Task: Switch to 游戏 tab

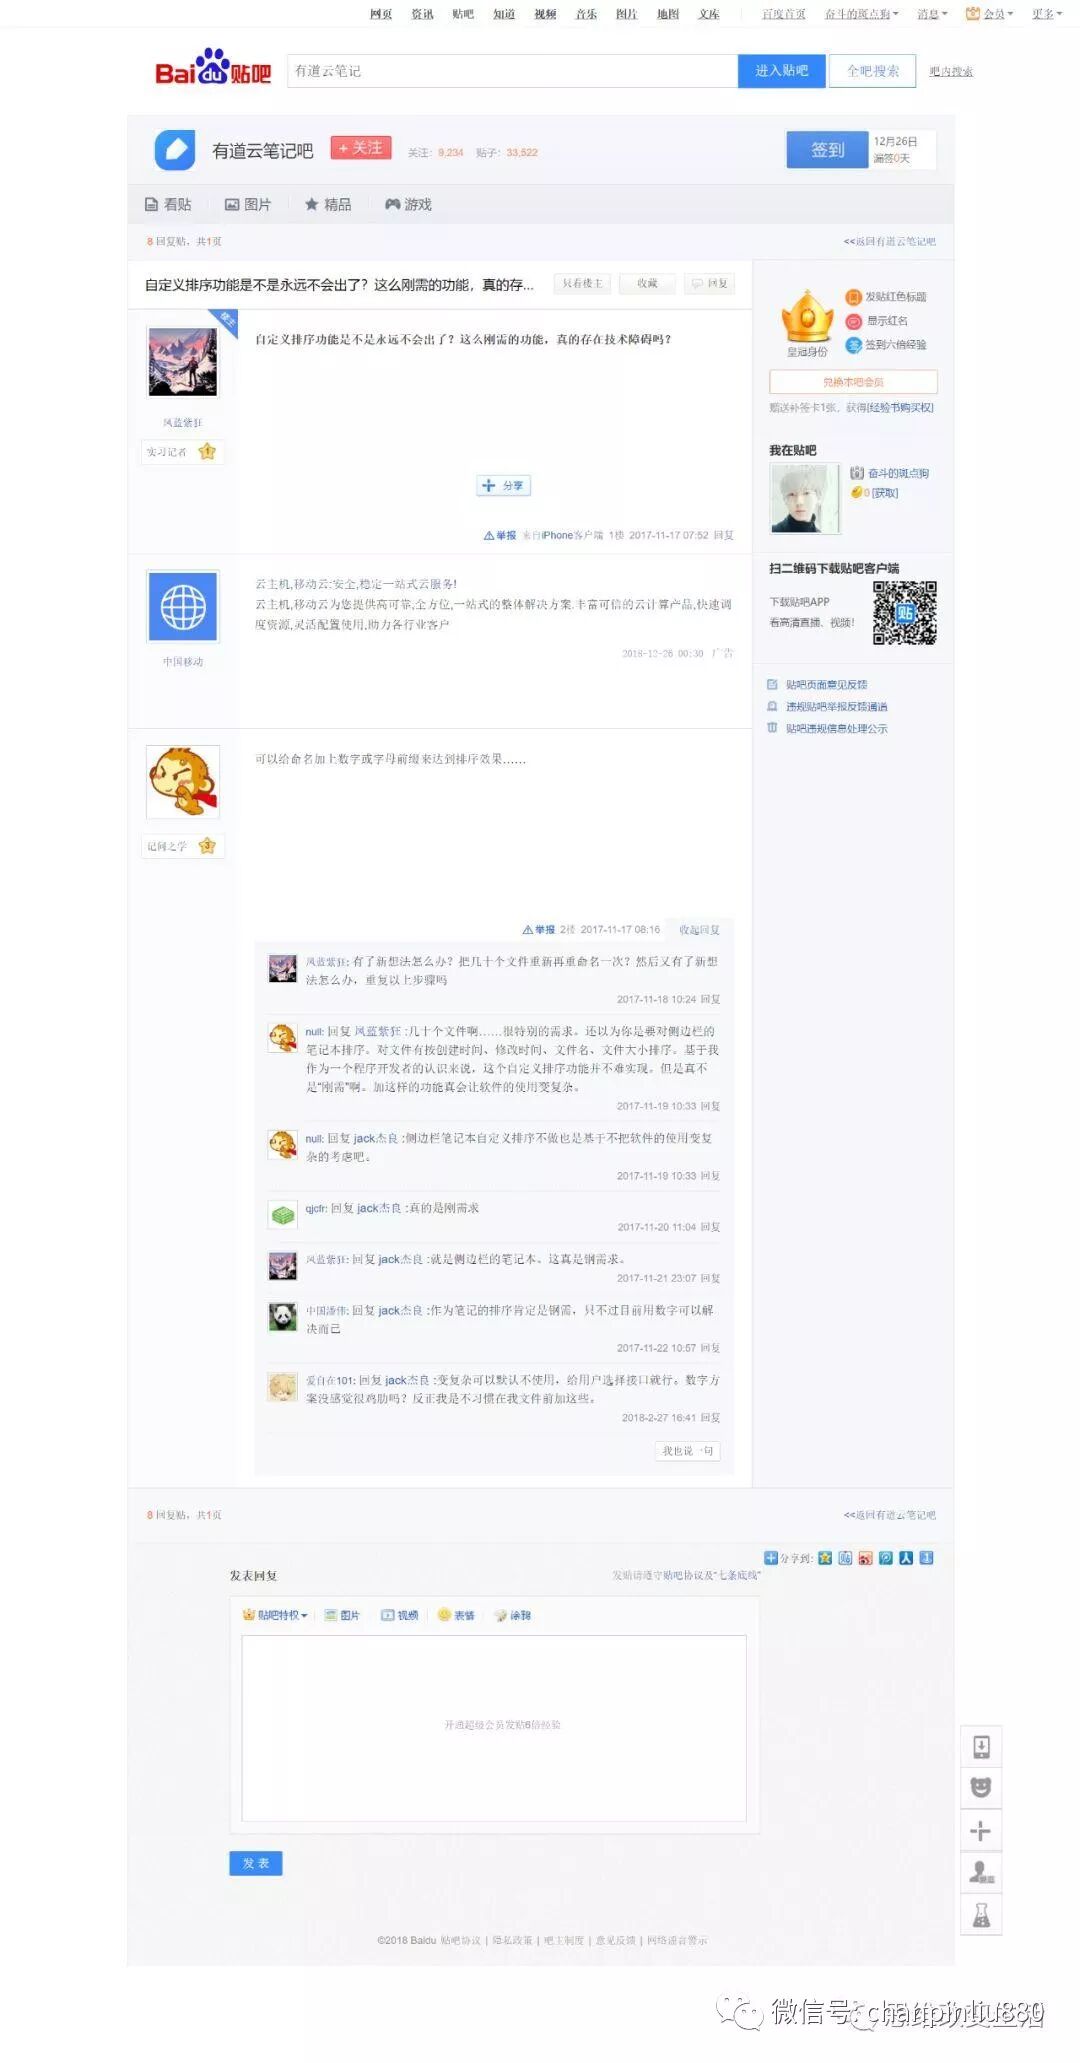Action: click(408, 204)
